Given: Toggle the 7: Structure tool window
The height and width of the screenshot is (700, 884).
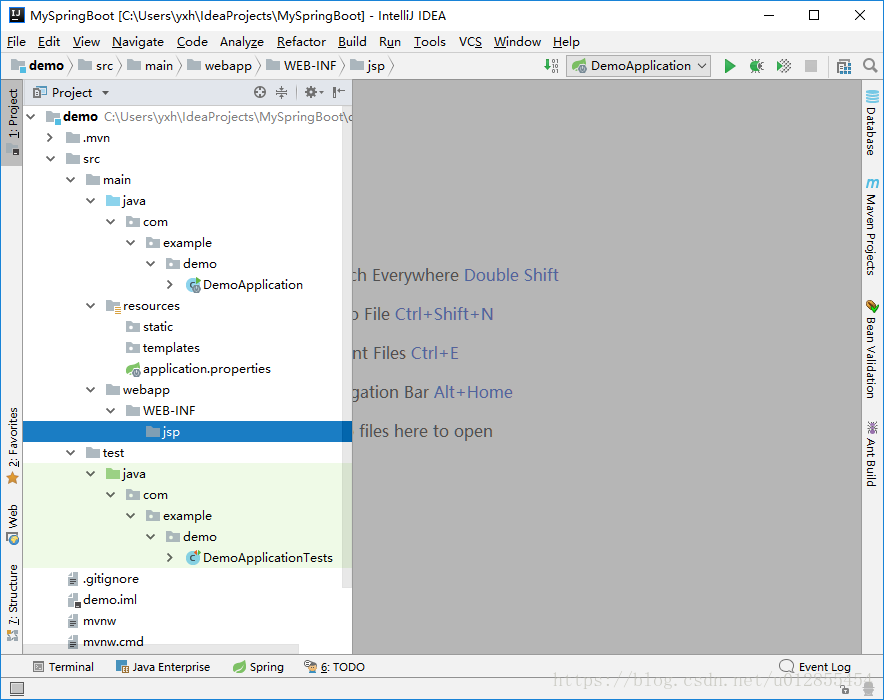Looking at the screenshot, I should click(12, 602).
